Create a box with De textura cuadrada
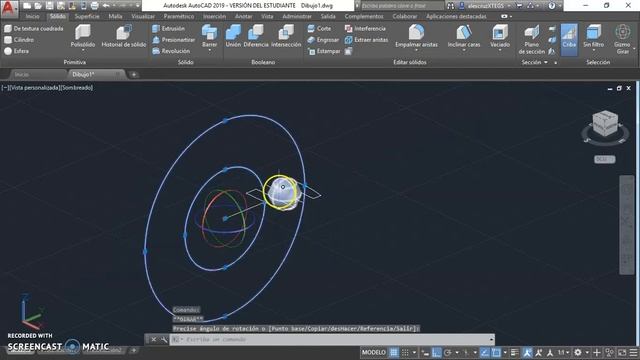 (x=33, y=29)
